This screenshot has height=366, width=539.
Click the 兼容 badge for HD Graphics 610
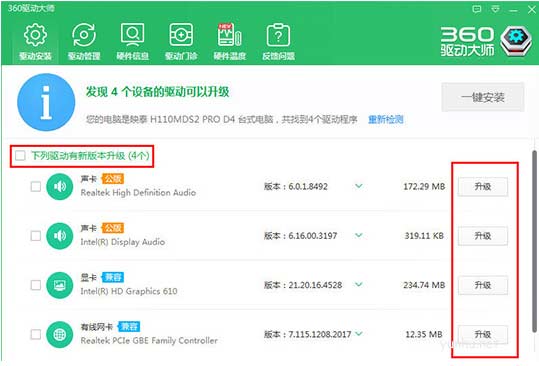point(112,277)
